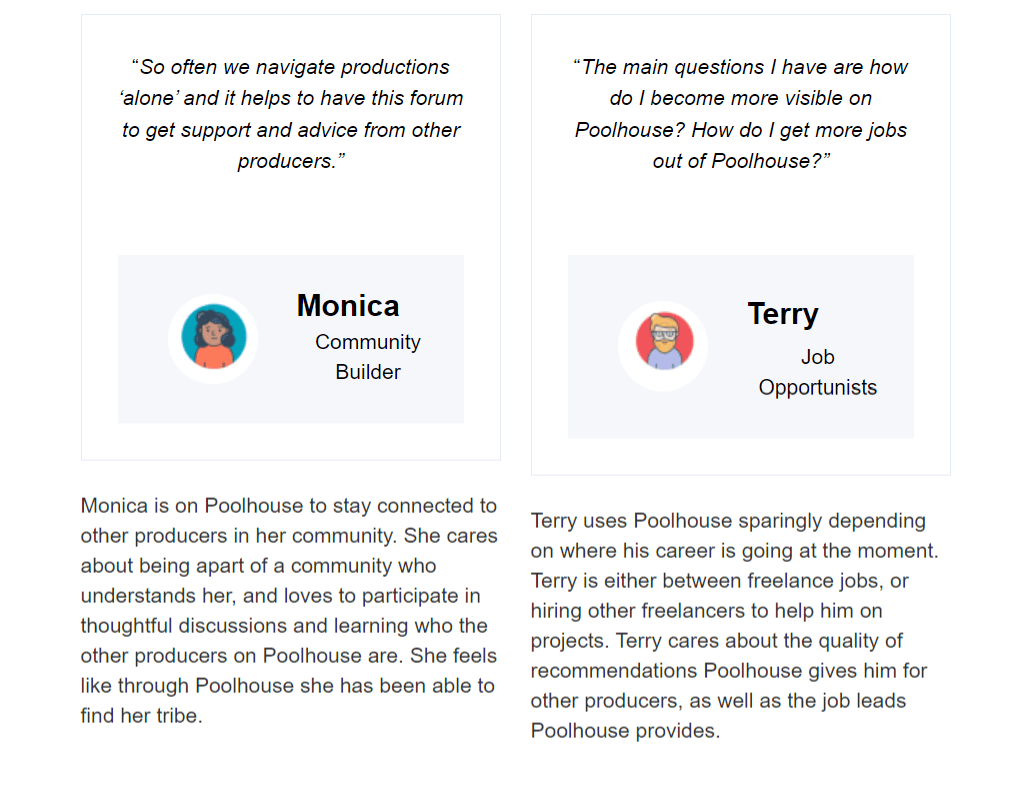
Task: Click Monica's avatar icon
Action: coord(213,338)
